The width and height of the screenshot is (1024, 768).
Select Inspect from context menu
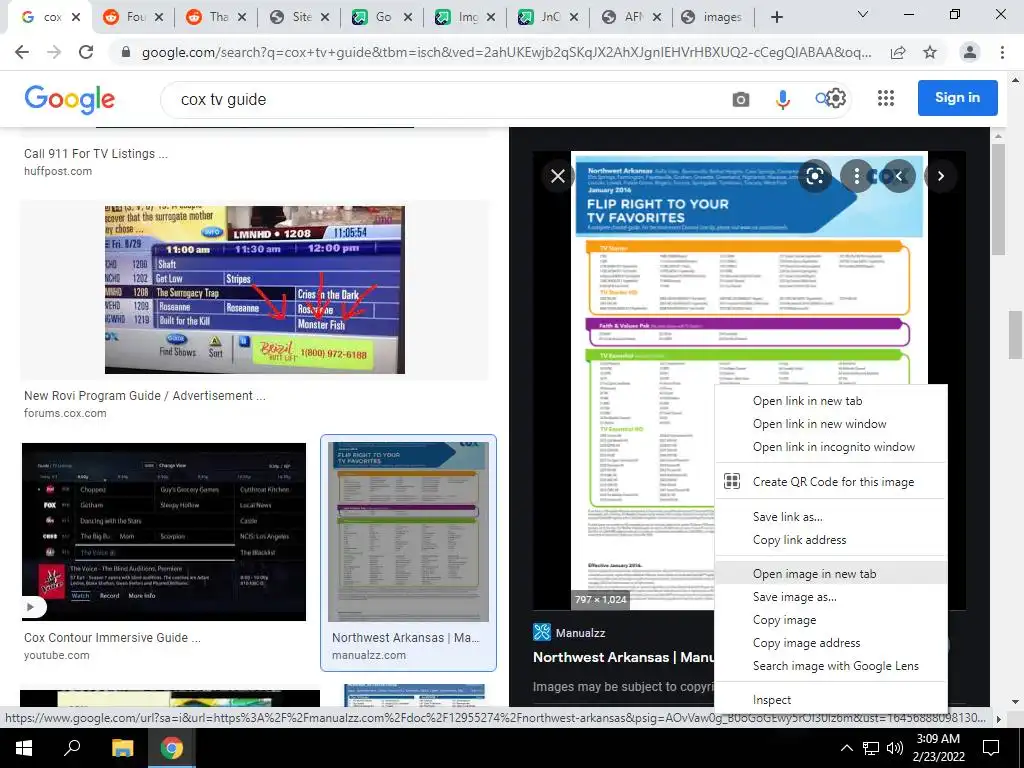831,699
